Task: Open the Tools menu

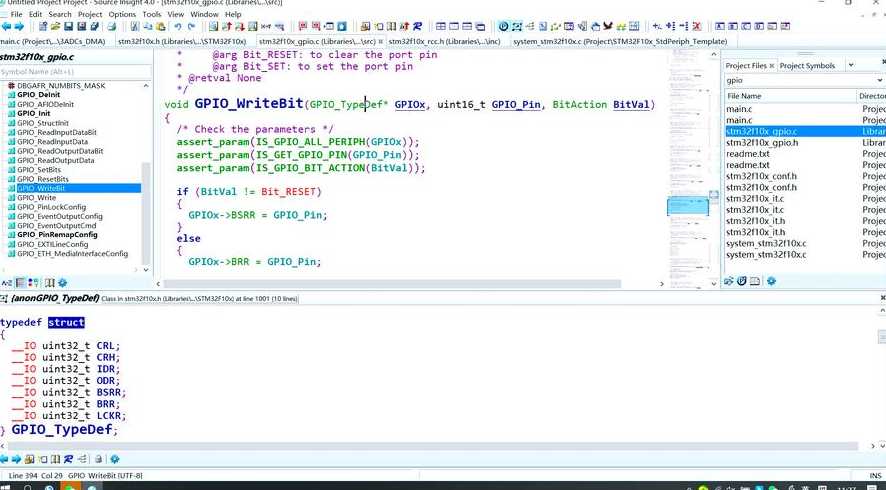Action: click(151, 14)
